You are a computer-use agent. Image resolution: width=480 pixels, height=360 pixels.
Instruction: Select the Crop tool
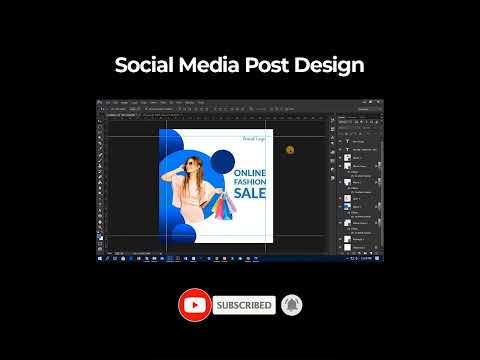click(x=100, y=144)
